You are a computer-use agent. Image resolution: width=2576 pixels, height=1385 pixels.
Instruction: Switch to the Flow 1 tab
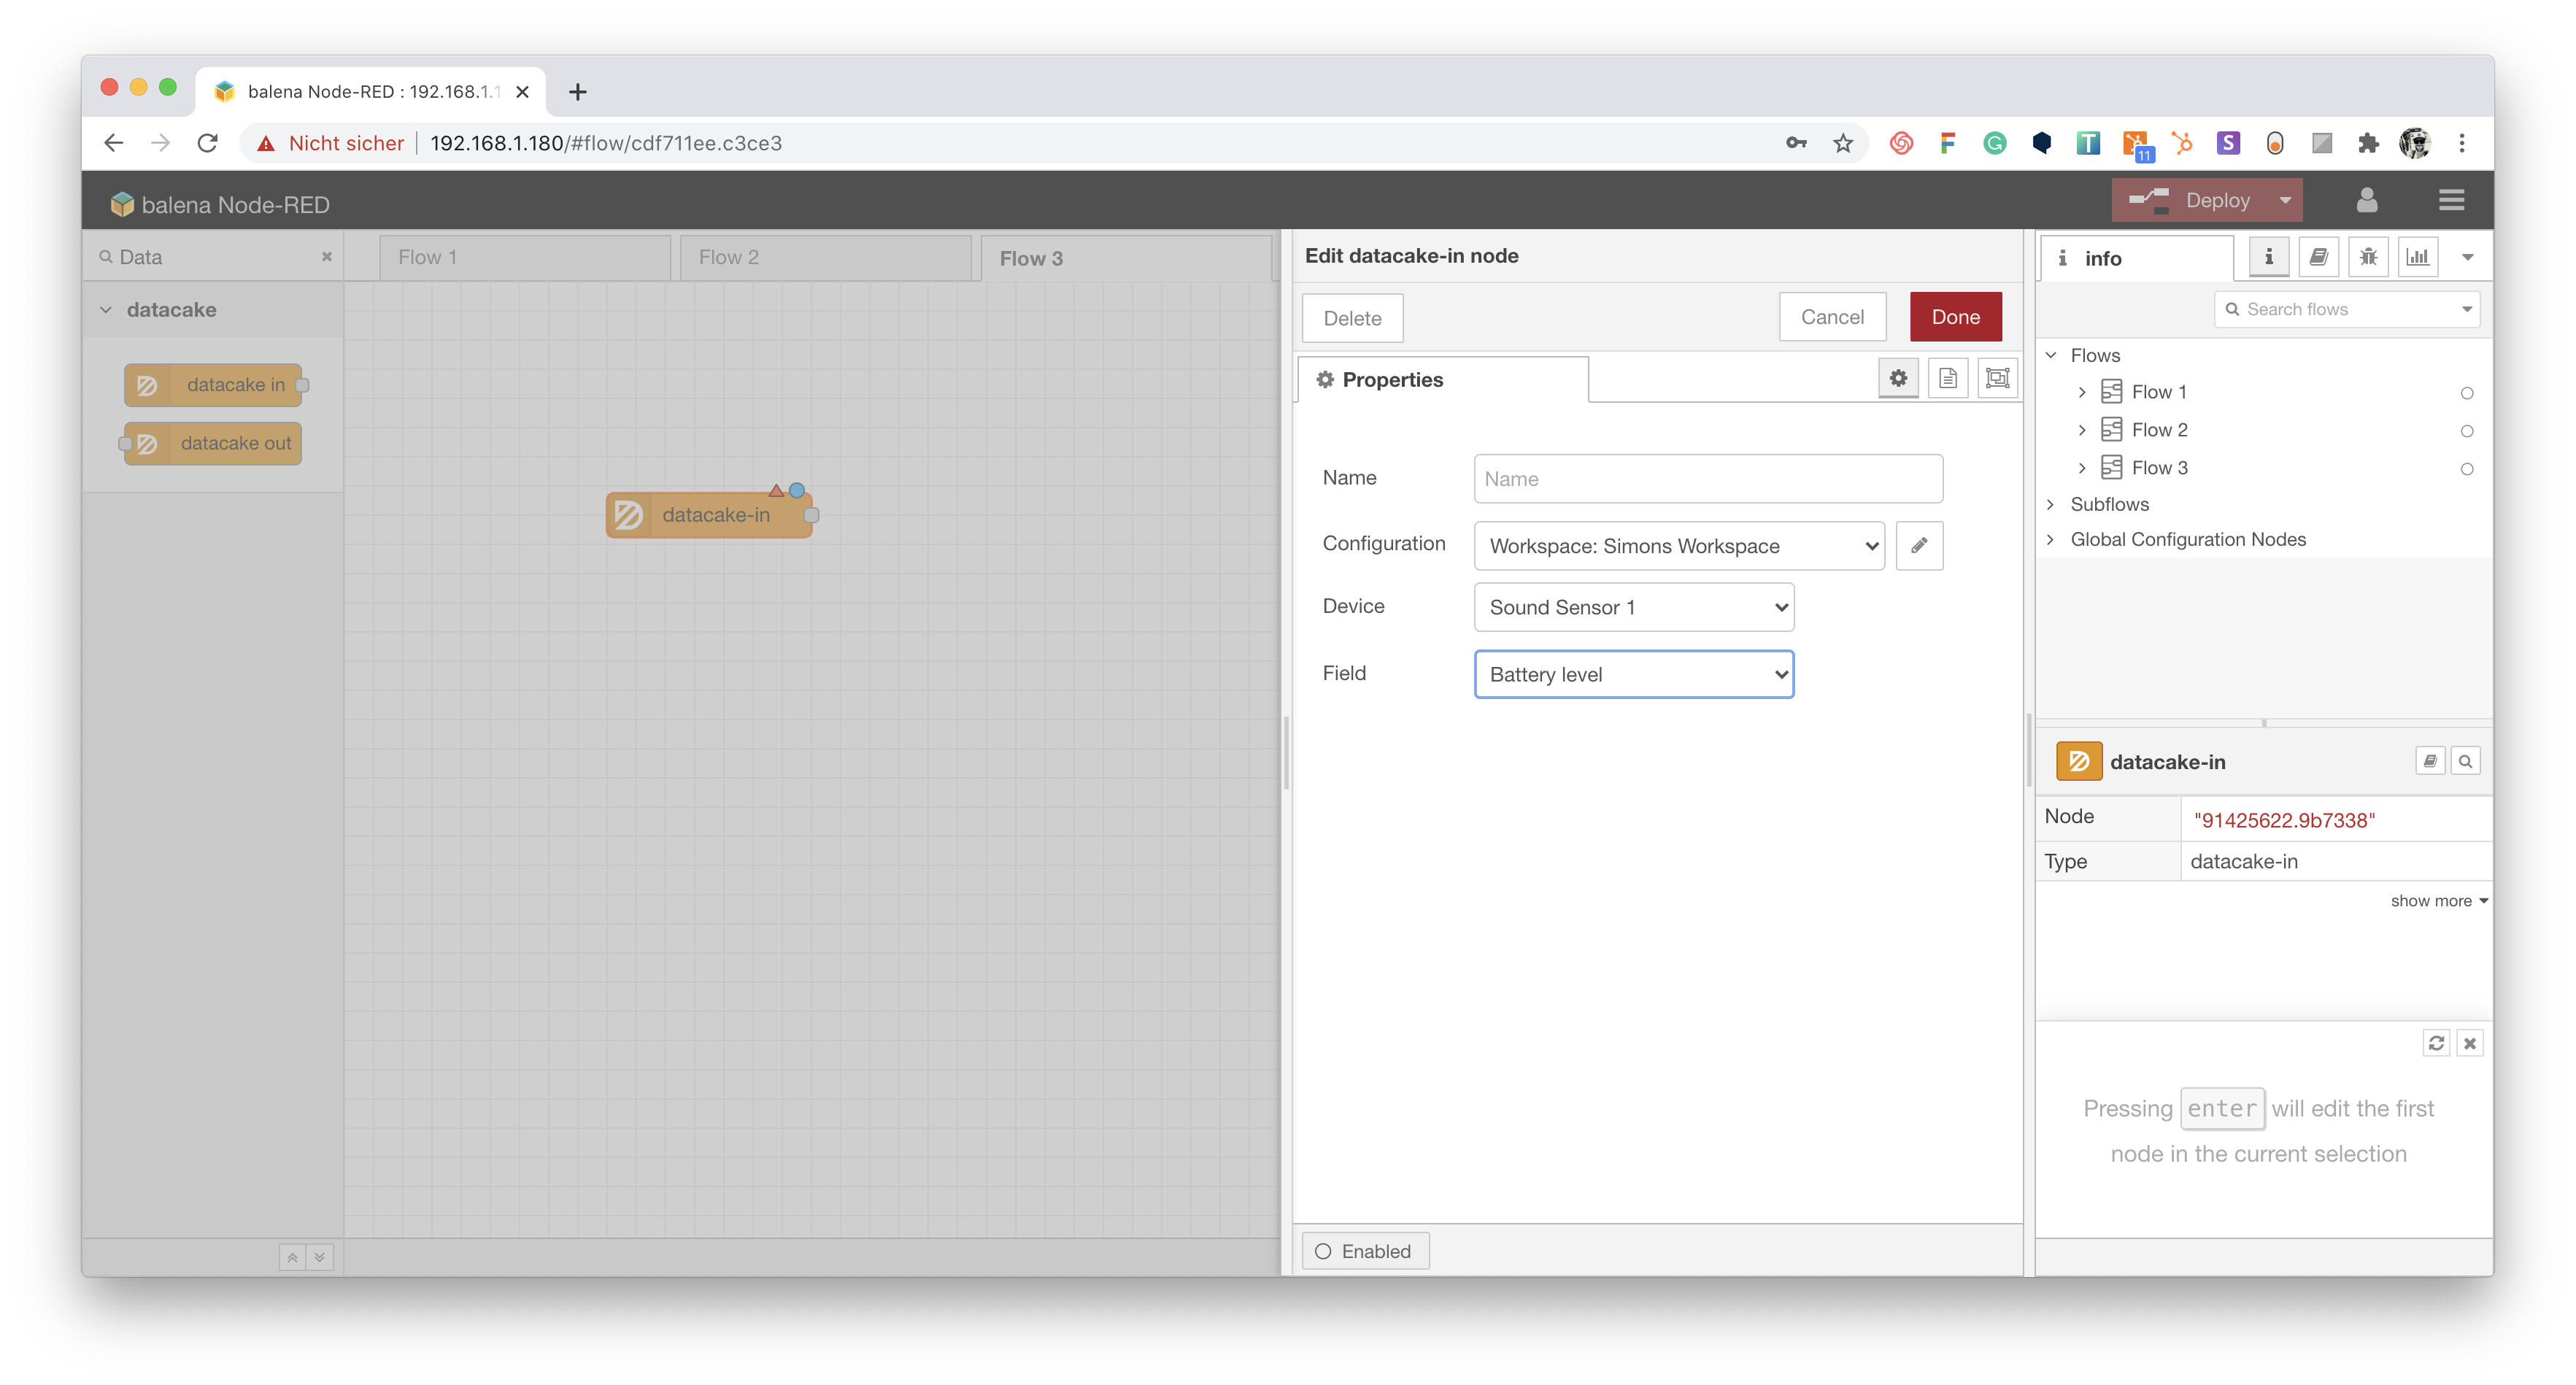tap(525, 257)
